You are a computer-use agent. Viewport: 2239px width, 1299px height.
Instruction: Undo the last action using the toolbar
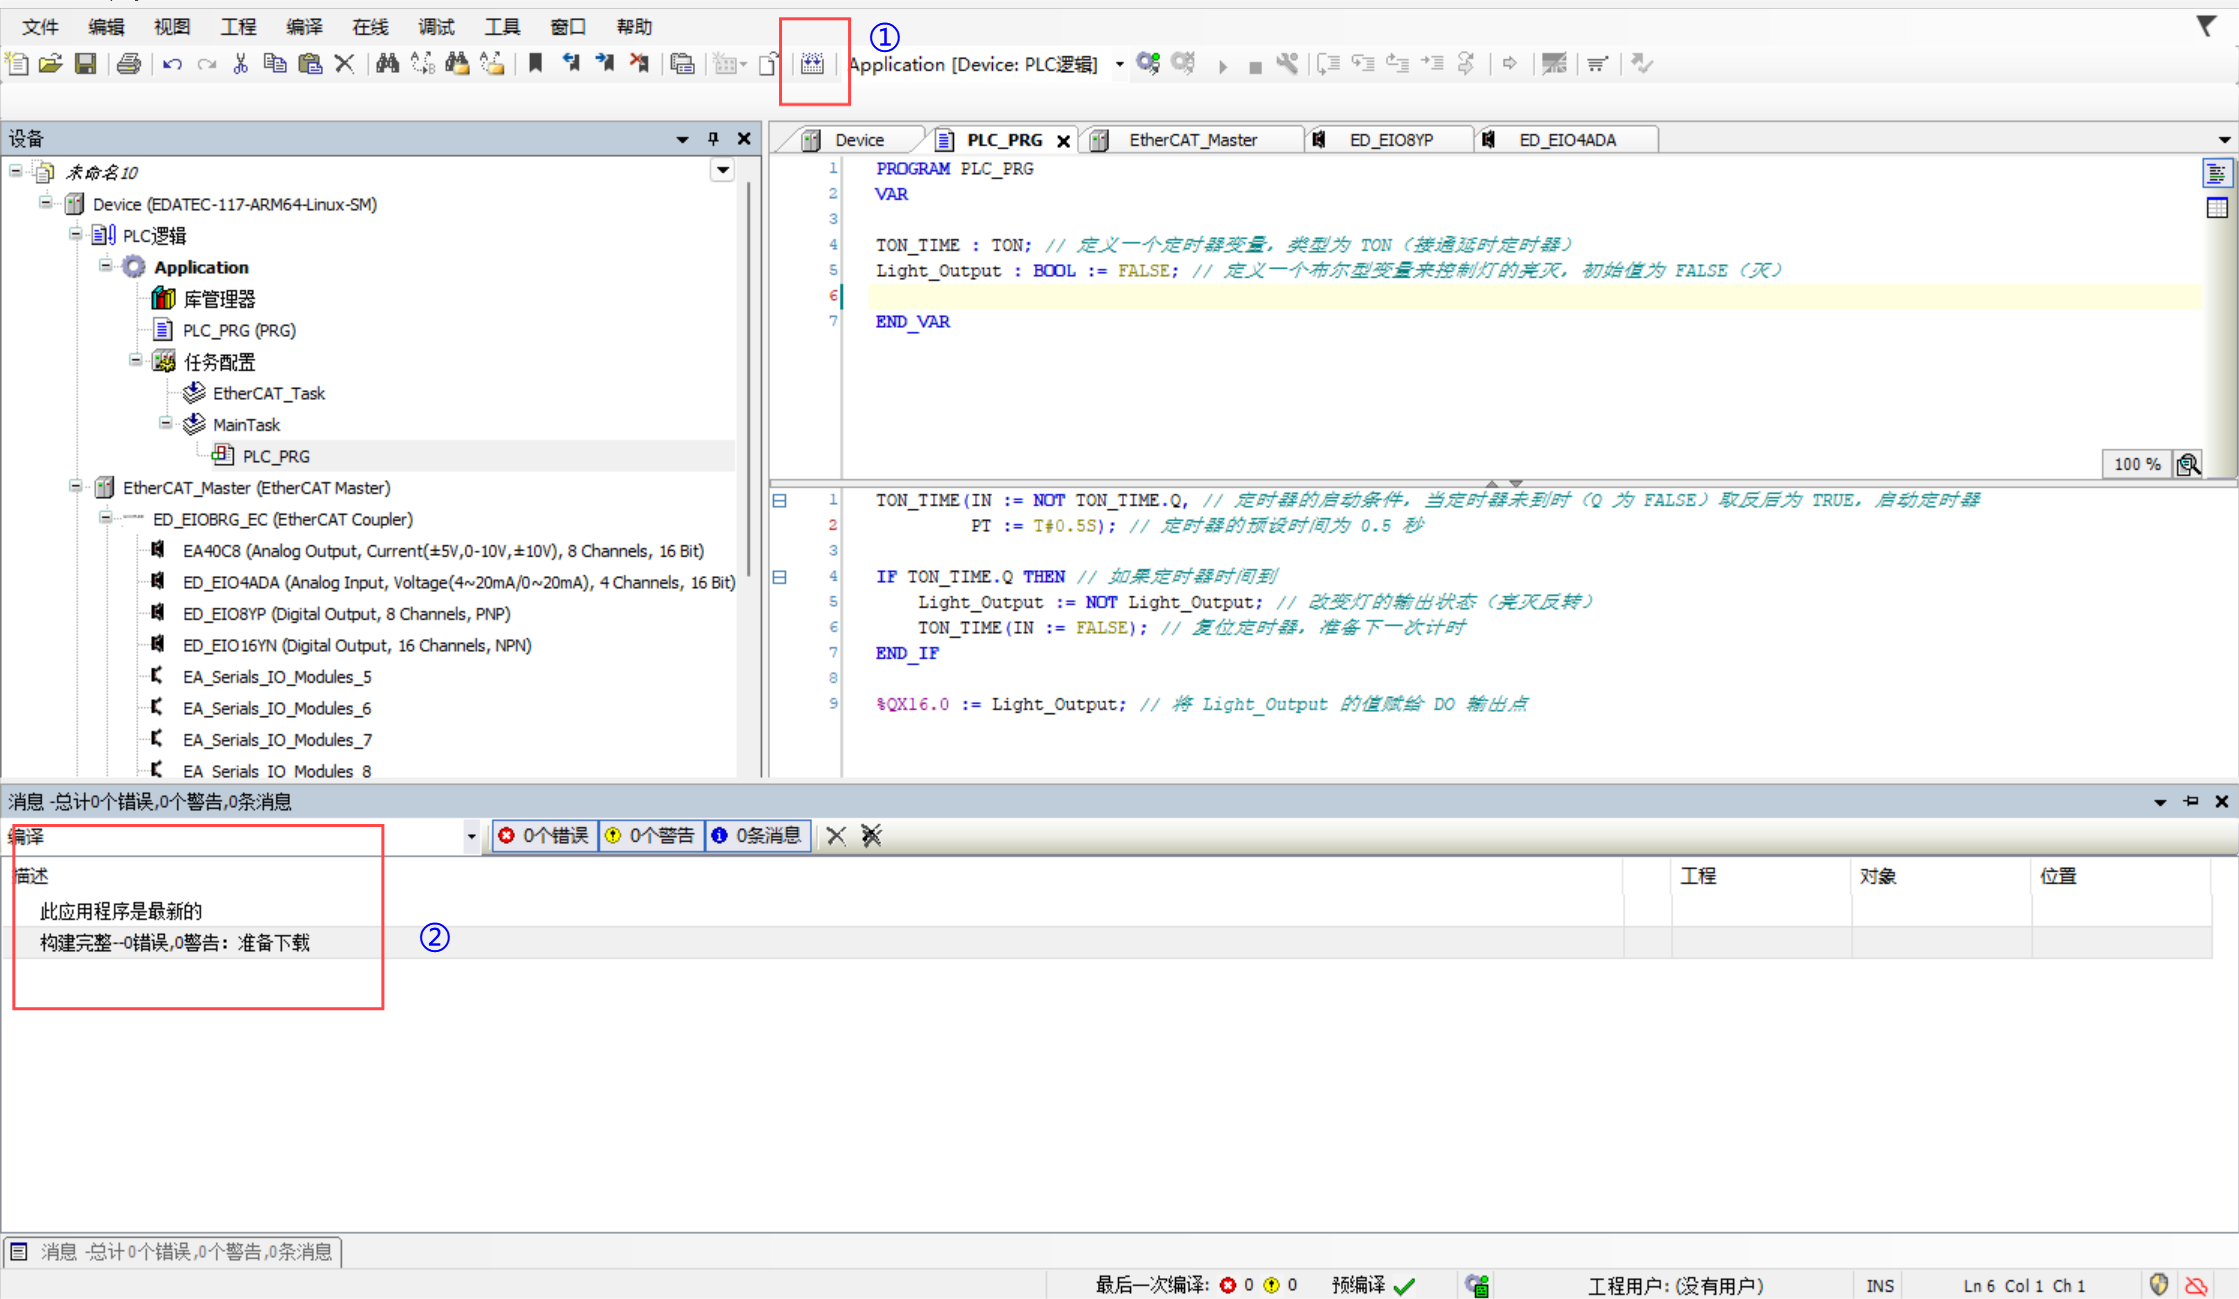(172, 64)
